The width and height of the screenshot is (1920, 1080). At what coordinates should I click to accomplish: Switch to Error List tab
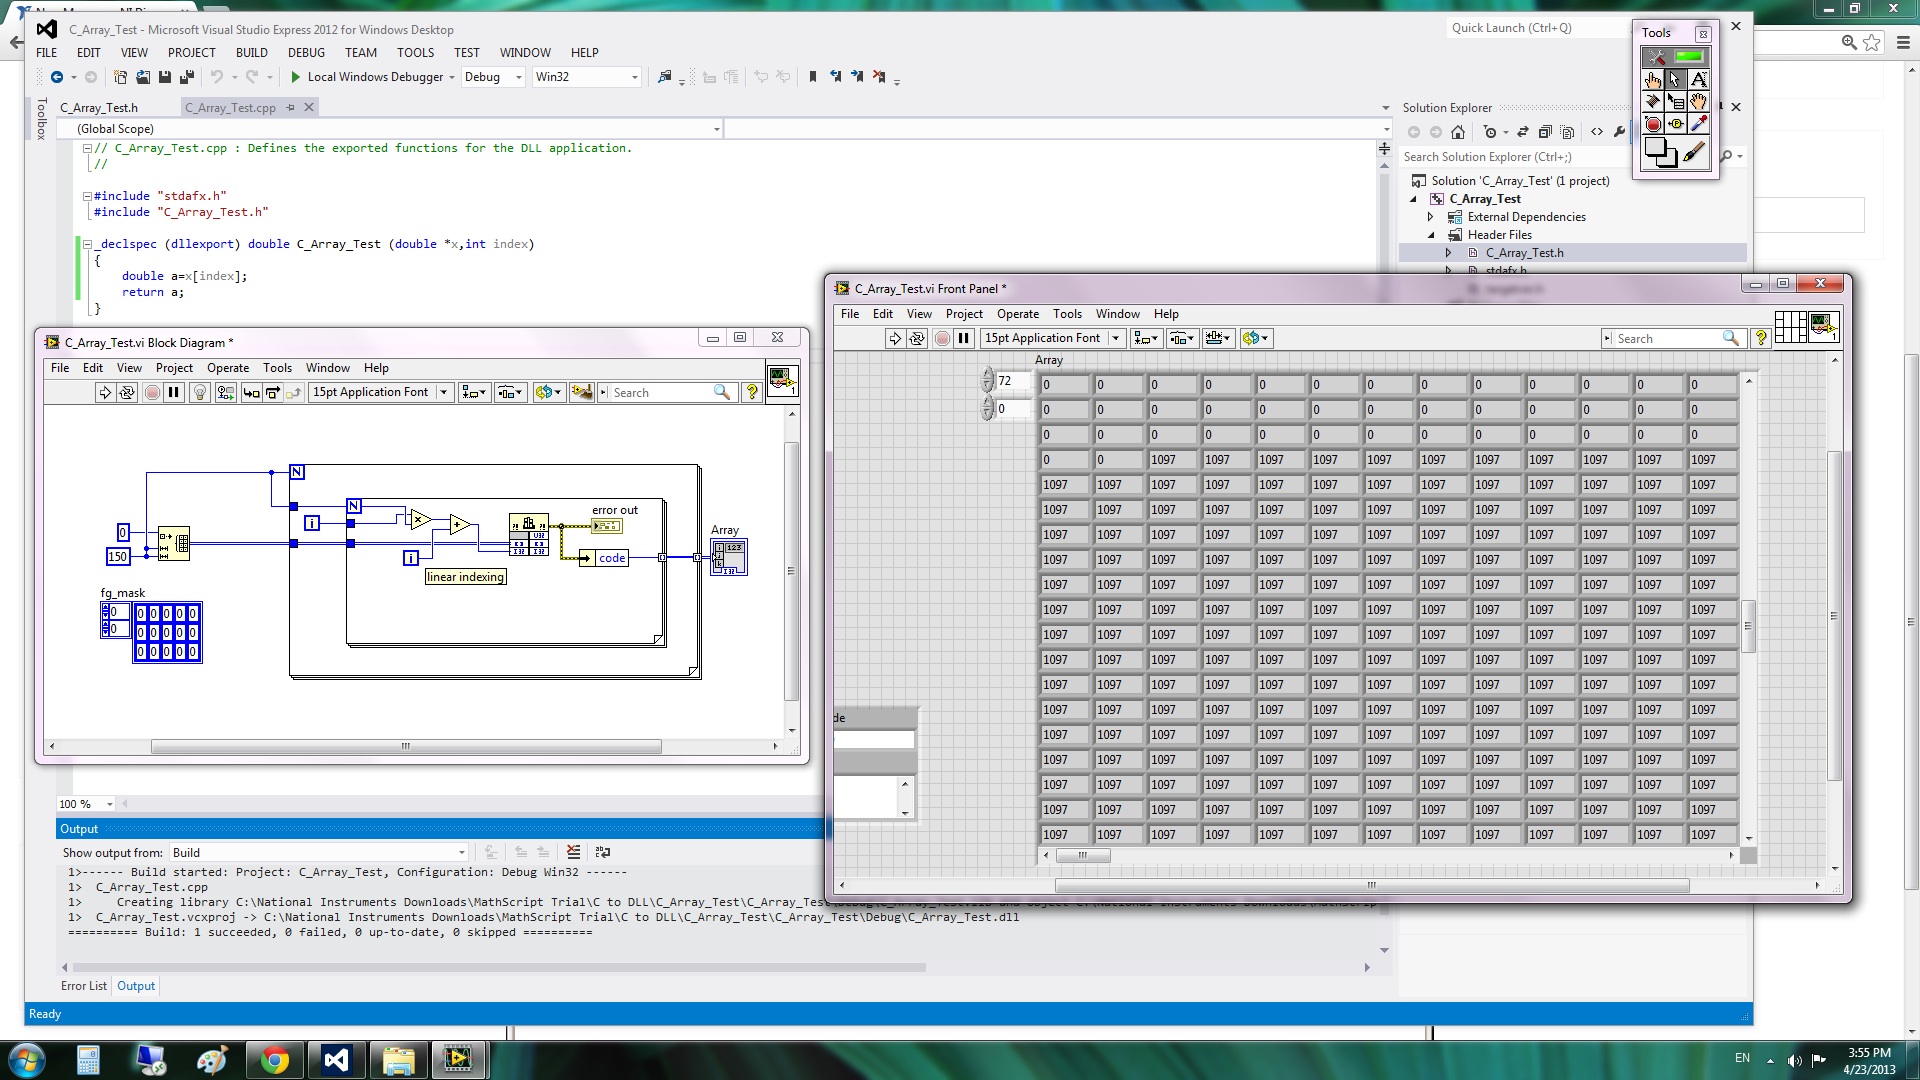coord(83,986)
